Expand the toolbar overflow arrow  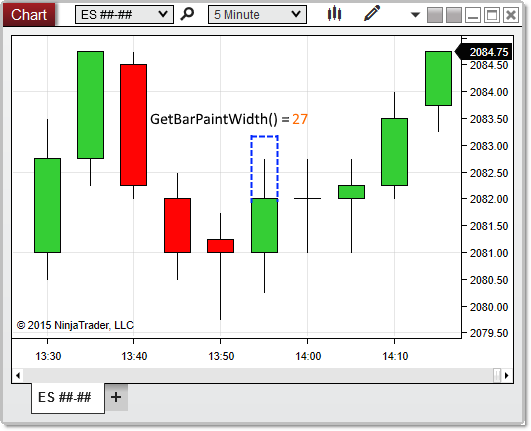416,15
